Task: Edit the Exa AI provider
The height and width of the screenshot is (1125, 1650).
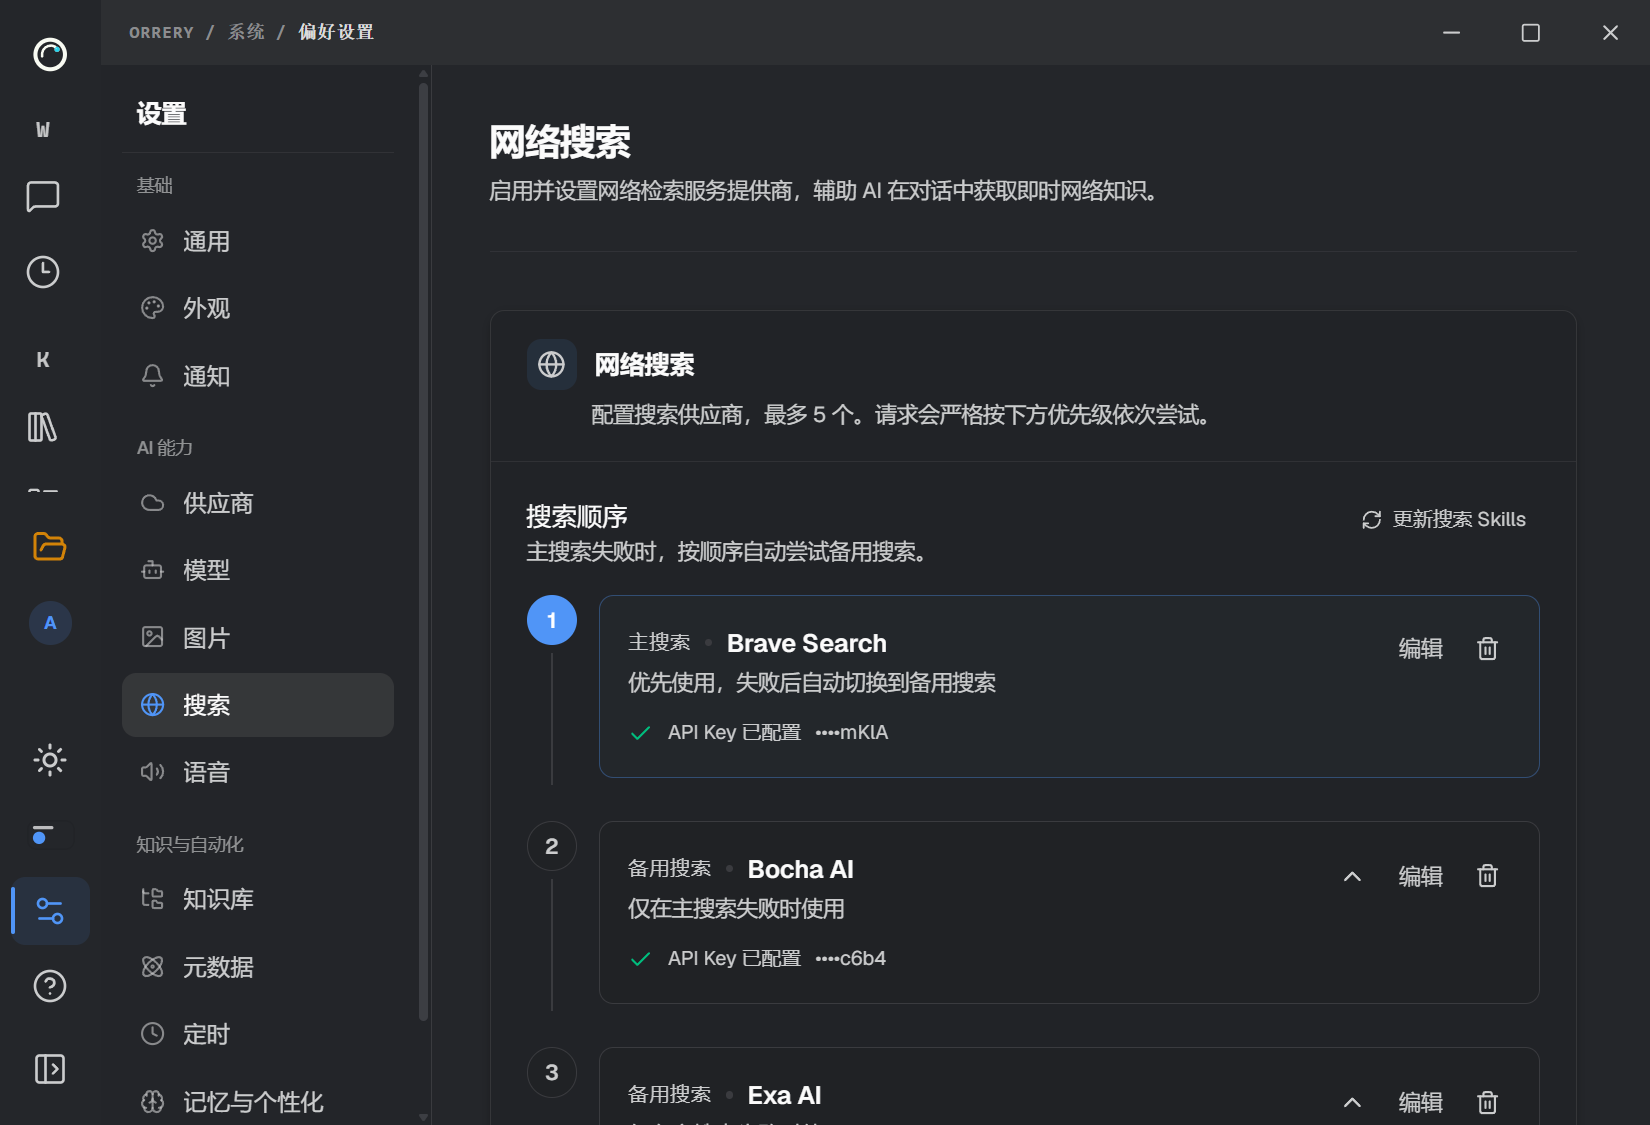Action: pyautogui.click(x=1420, y=1102)
